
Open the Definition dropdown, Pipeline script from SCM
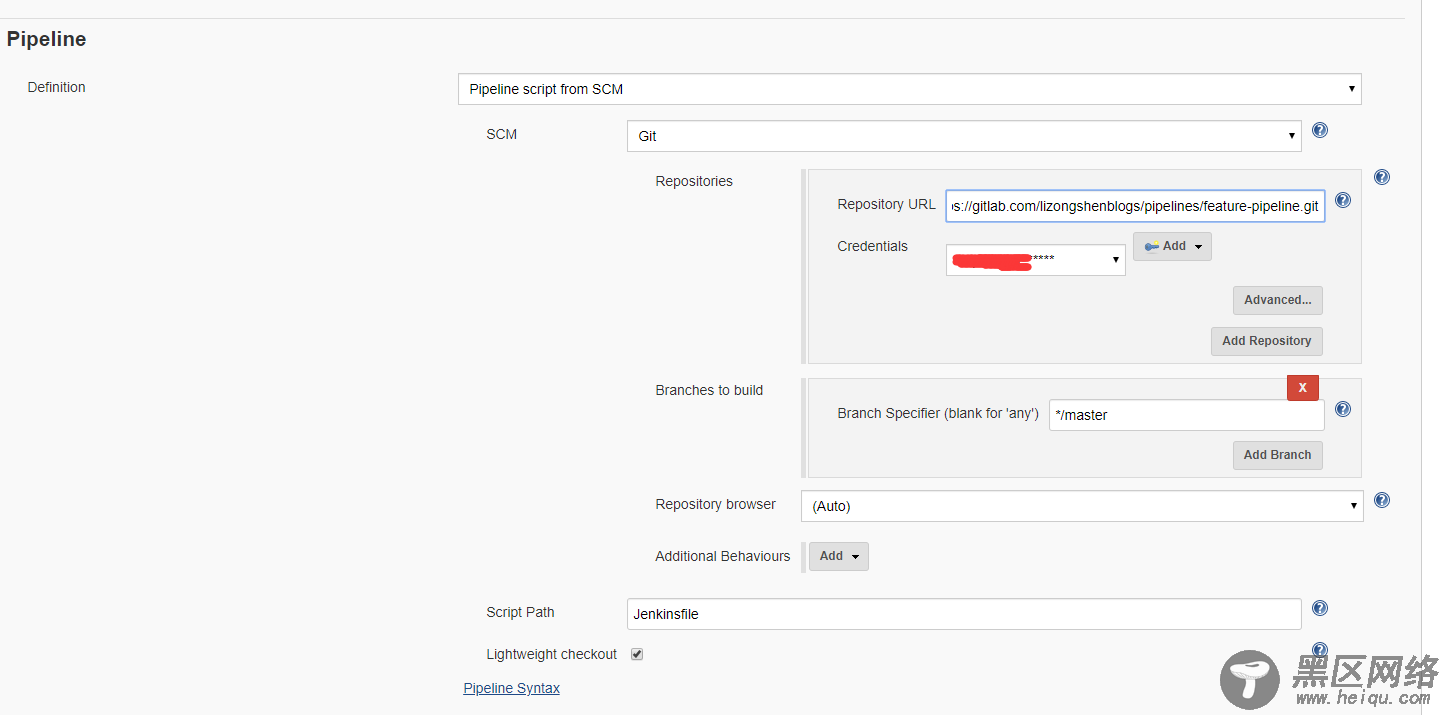[910, 89]
